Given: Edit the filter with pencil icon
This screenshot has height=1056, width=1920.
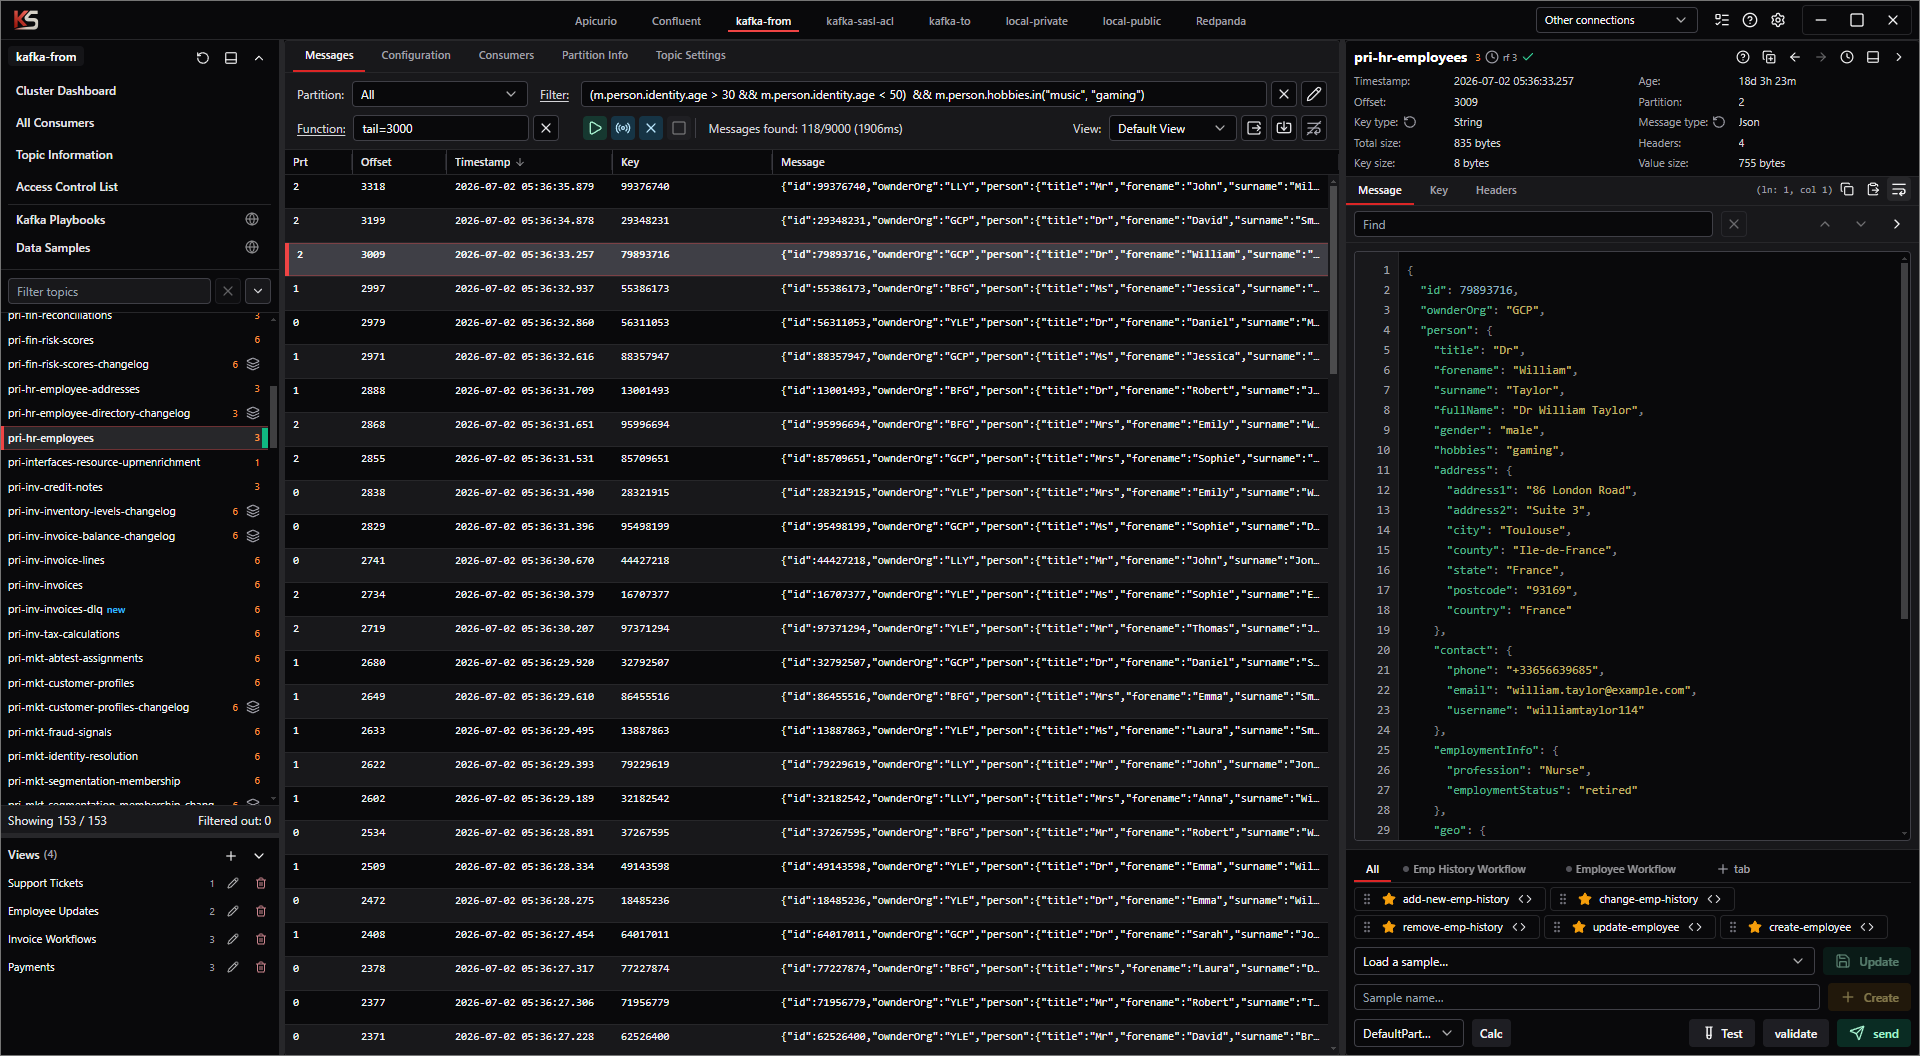Looking at the screenshot, I should (1314, 95).
